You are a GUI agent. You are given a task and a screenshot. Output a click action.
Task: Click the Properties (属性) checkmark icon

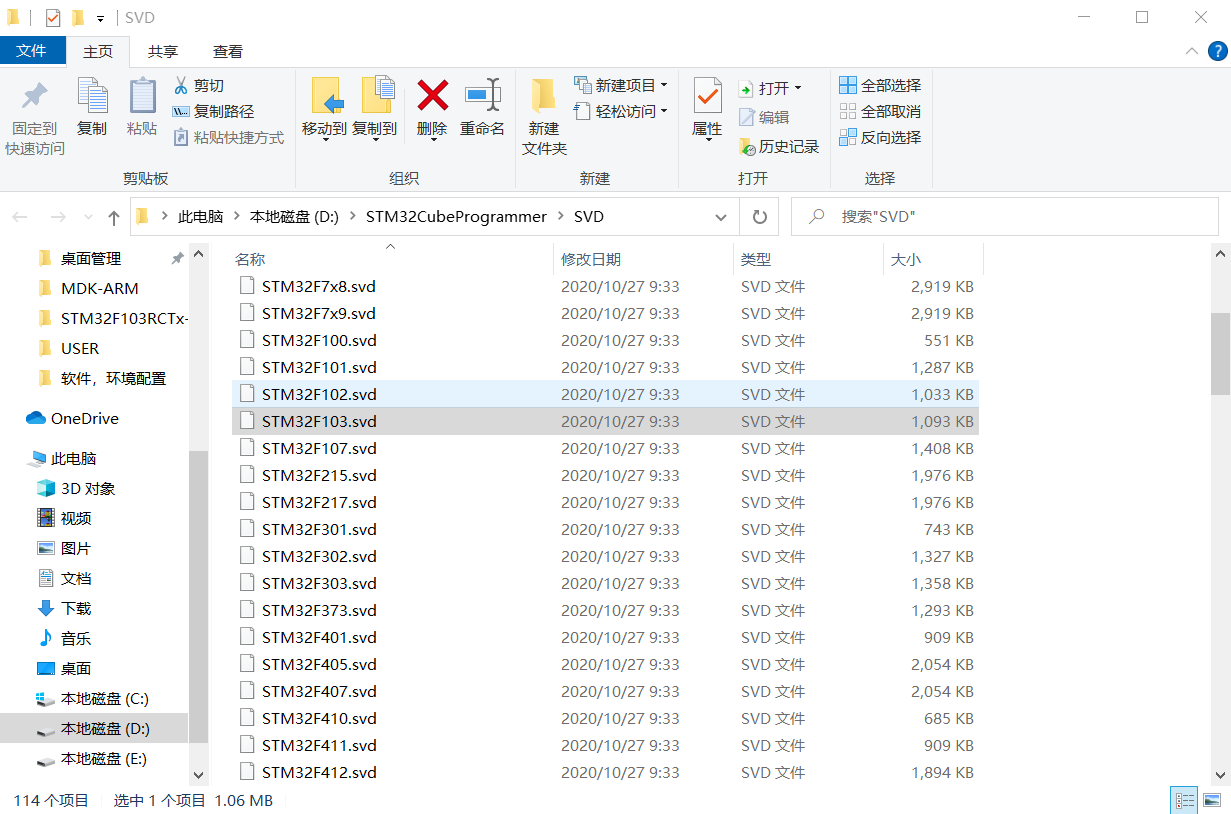707,96
